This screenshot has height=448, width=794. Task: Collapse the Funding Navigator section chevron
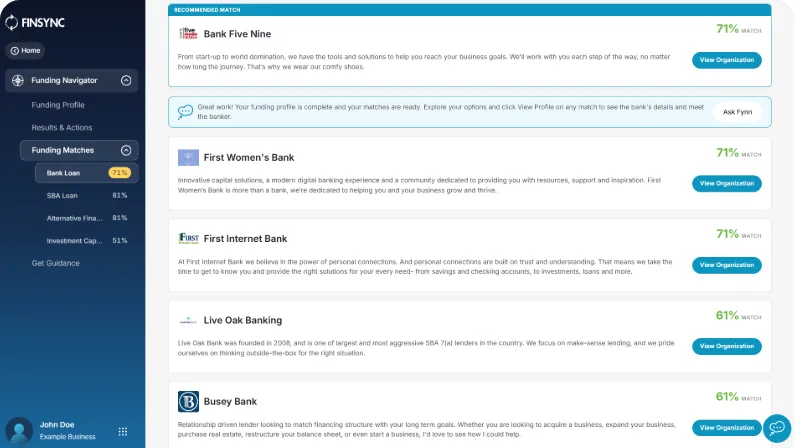pyautogui.click(x=126, y=80)
